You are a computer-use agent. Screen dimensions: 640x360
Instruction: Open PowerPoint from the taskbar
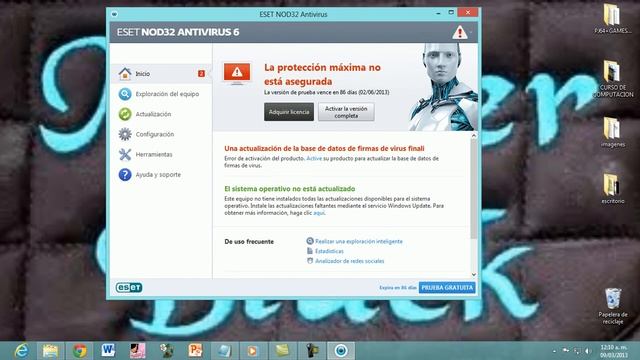click(x=195, y=351)
